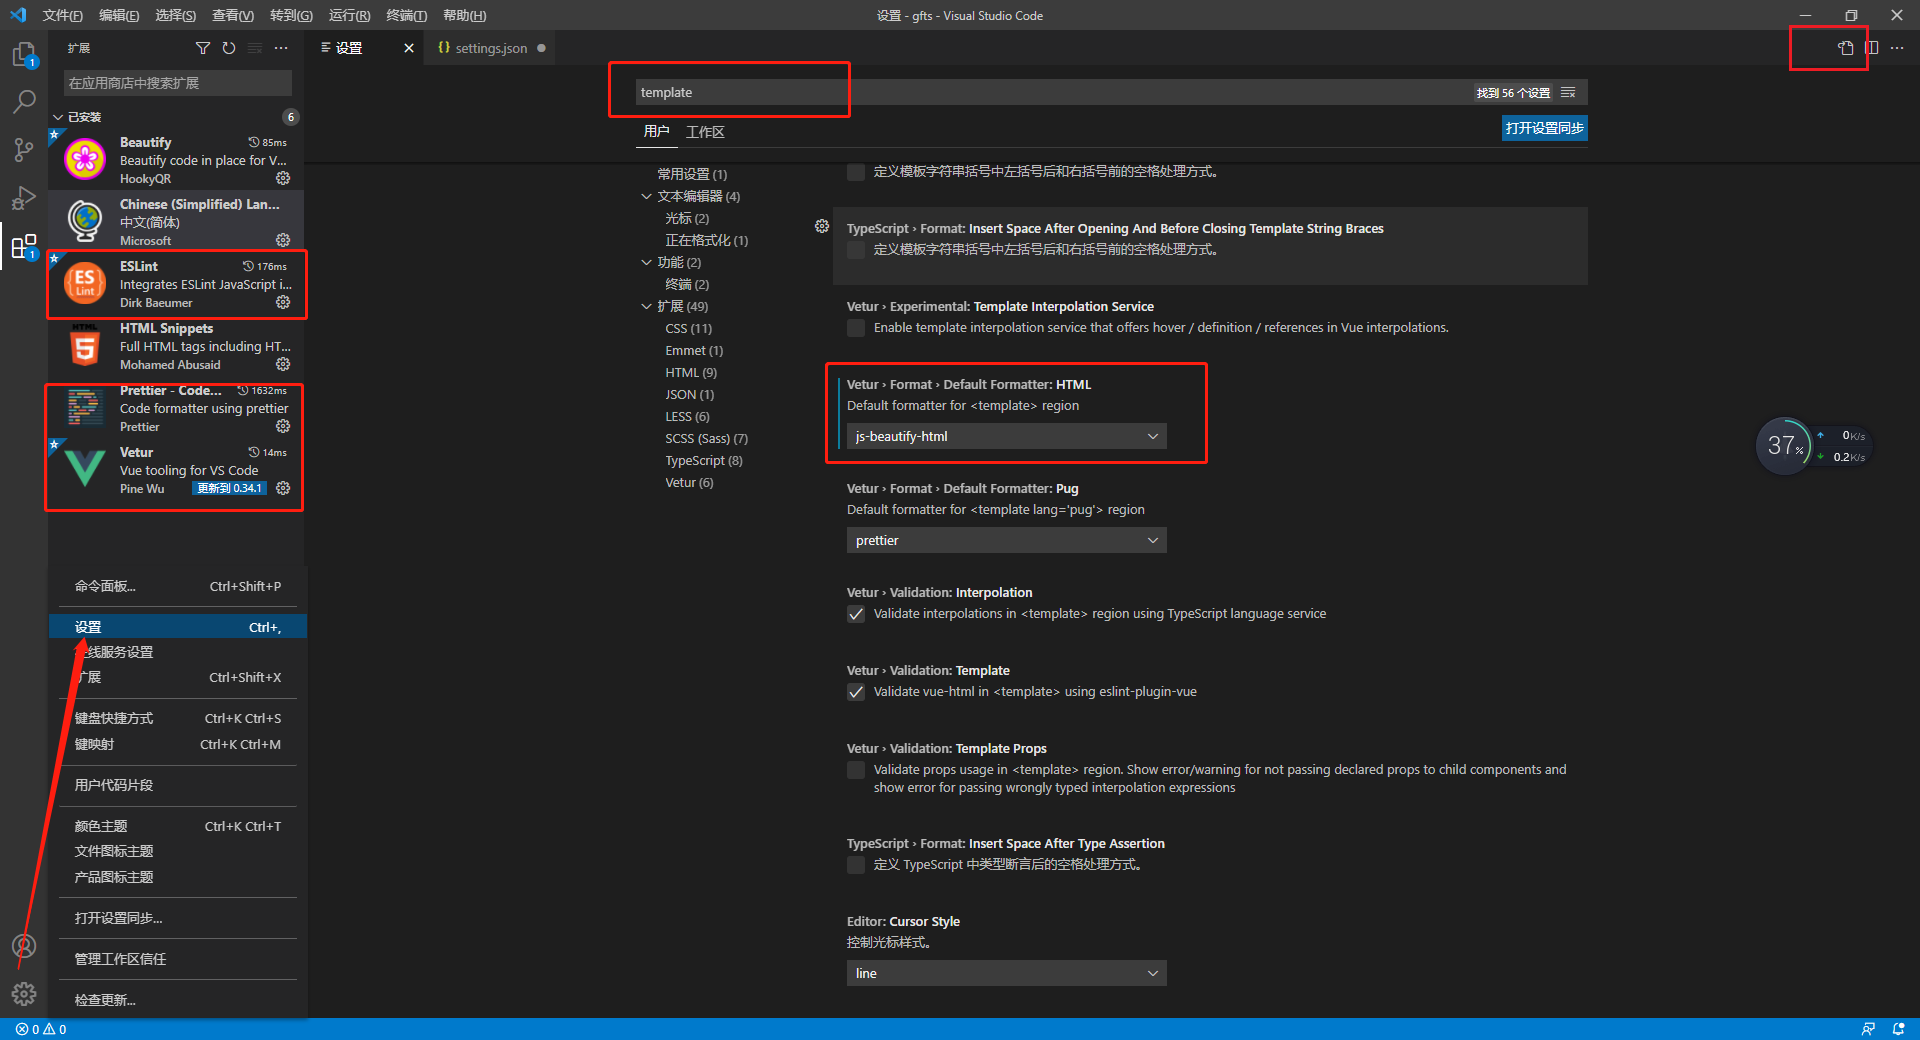The image size is (1920, 1040).
Task: Enable Vetur Validation Template Props
Action: (x=856, y=770)
